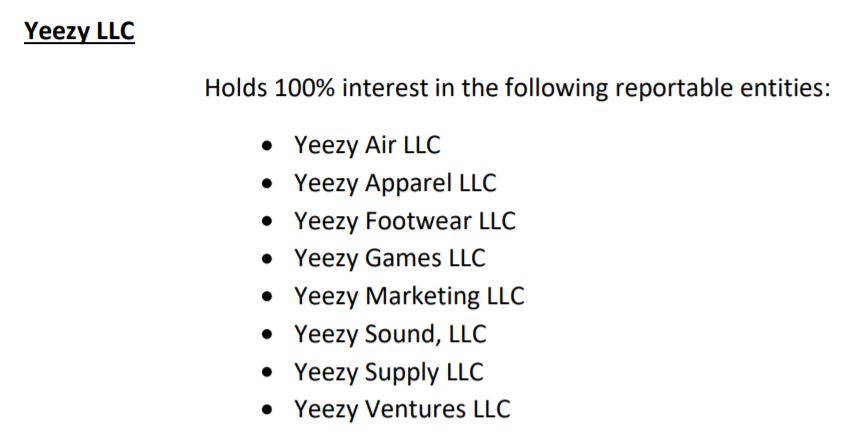This screenshot has width=863, height=438.
Task: Click the bullet before Yeezy Games LLC
Action: tap(267, 259)
